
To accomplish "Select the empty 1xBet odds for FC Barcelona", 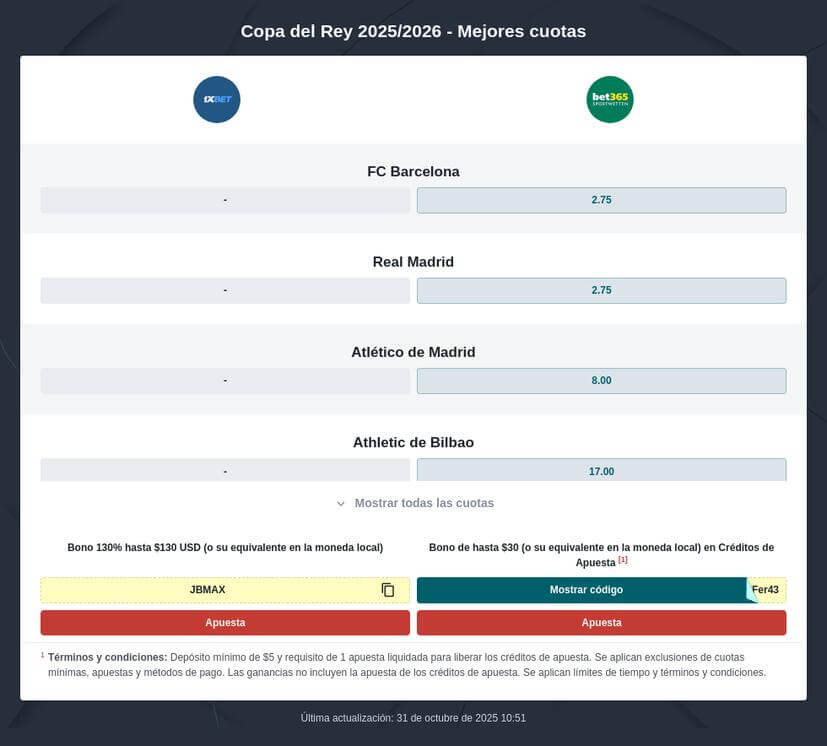I will pos(225,199).
